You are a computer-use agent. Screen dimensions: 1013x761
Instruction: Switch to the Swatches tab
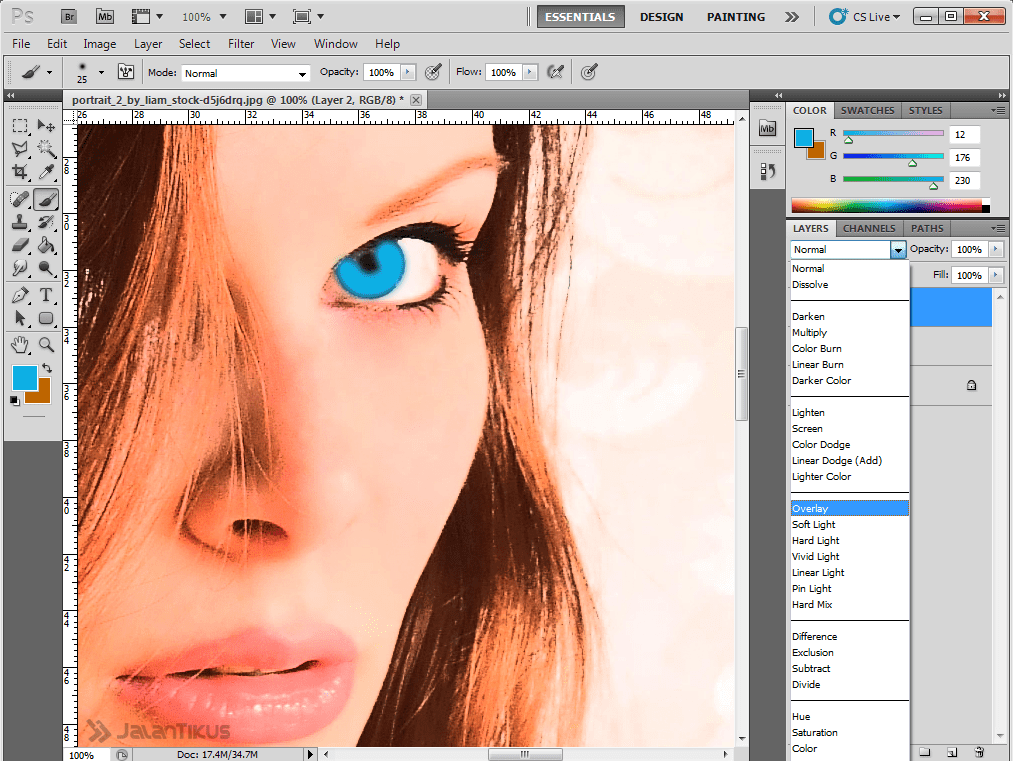pos(867,110)
